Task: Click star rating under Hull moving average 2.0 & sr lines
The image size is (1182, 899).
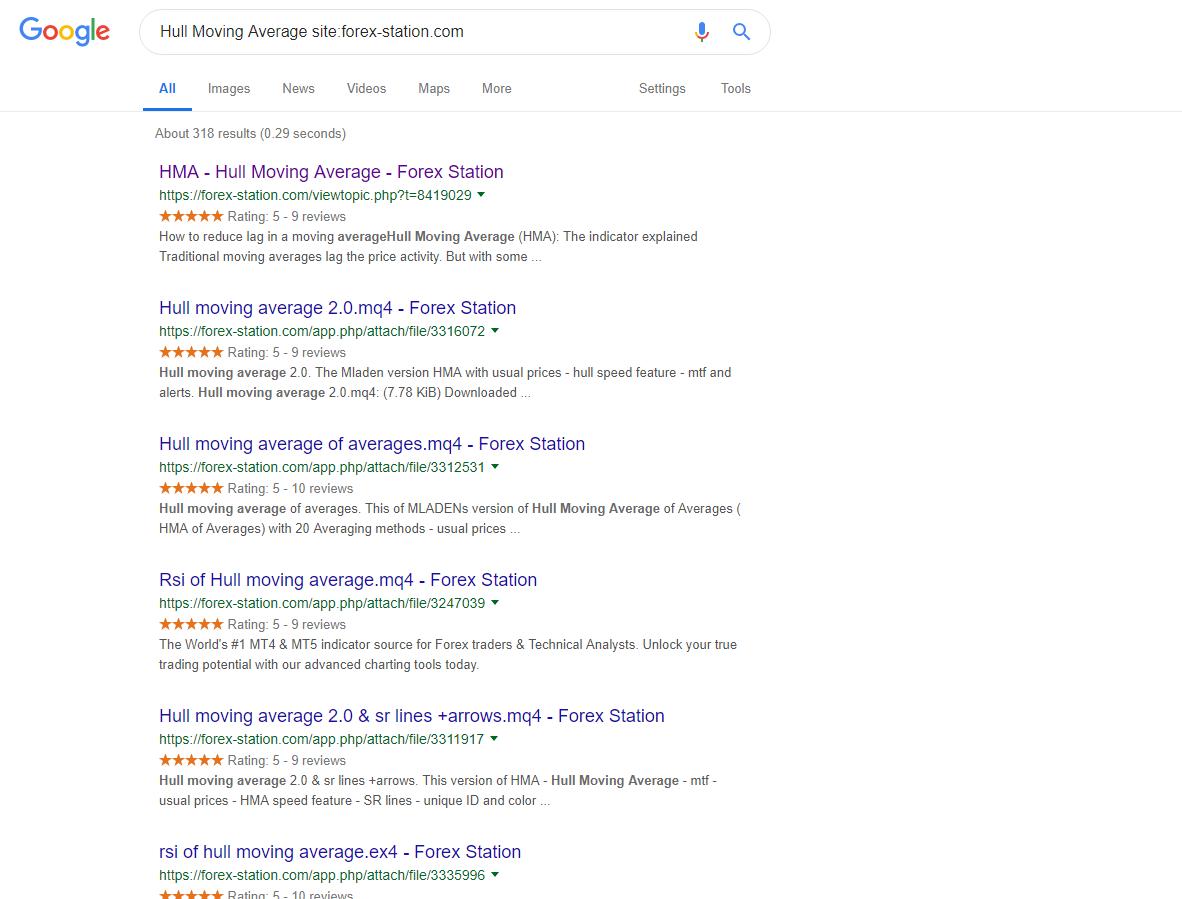Action: tap(191, 760)
